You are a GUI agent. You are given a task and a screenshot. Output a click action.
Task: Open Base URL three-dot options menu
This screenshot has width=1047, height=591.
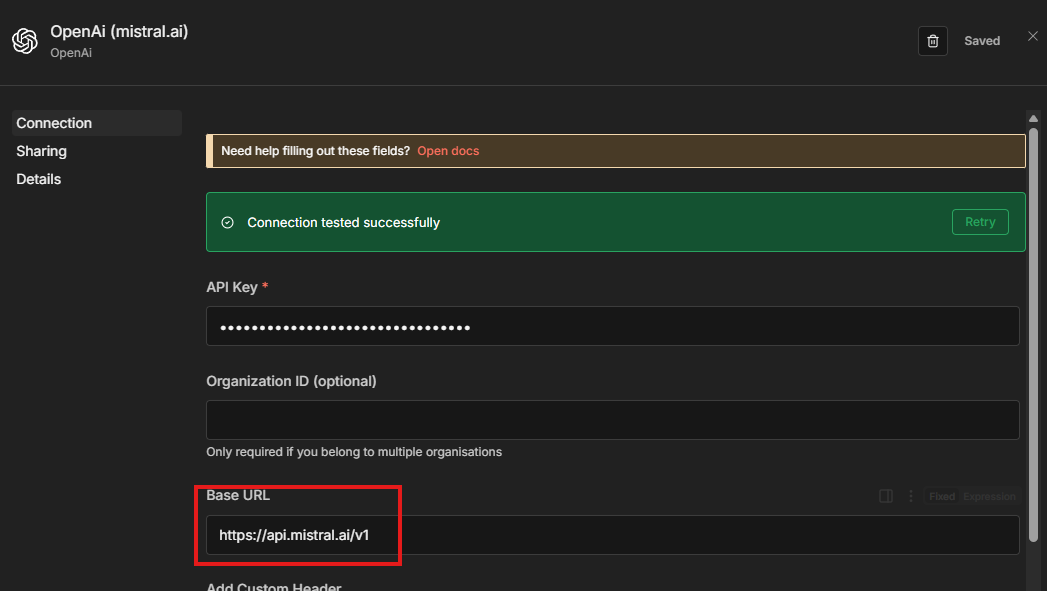point(910,496)
